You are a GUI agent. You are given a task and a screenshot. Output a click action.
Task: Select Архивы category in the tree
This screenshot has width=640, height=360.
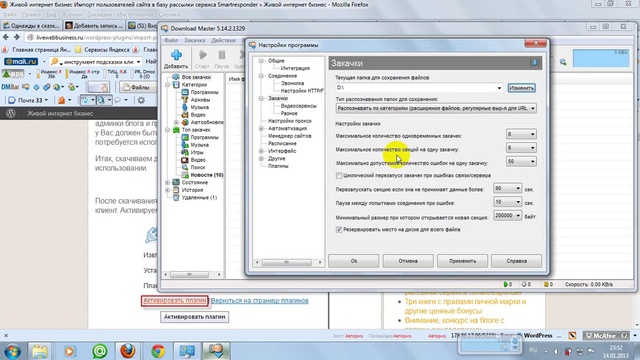click(200, 100)
